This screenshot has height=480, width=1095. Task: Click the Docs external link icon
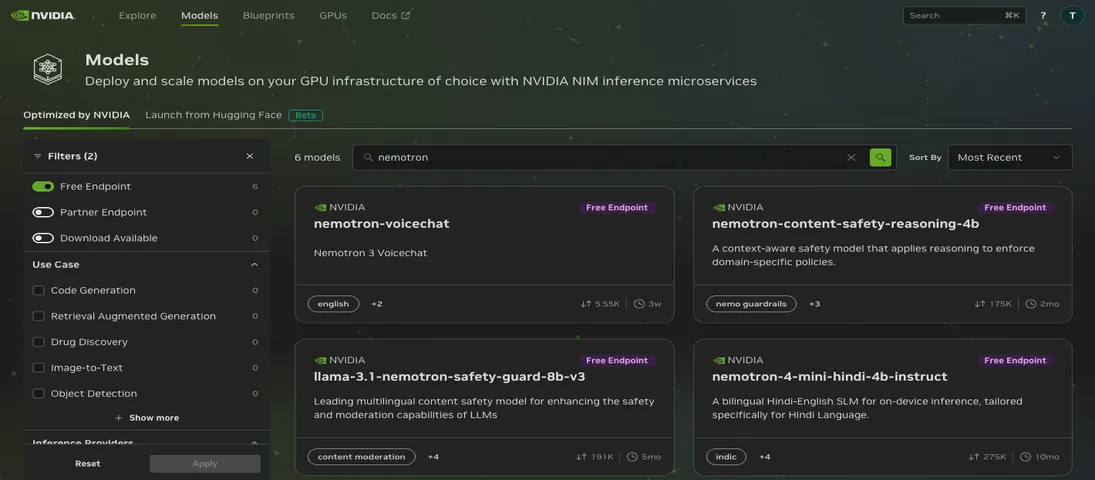[406, 15]
